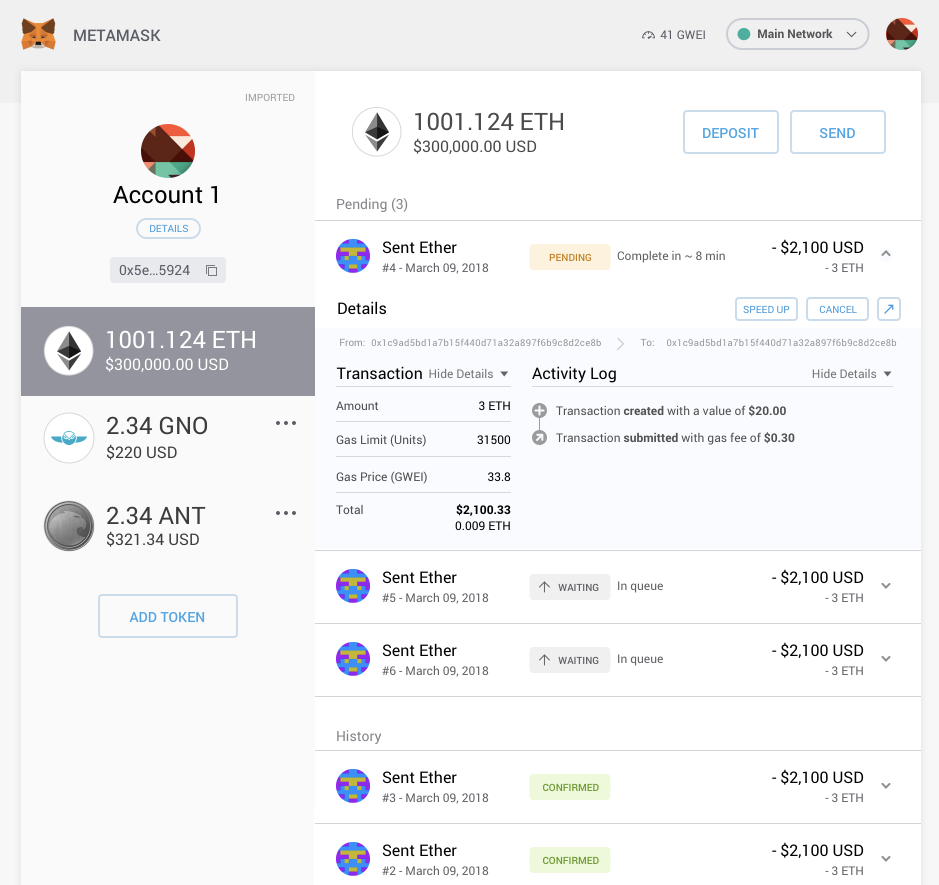Click the Deposit button
The image size is (939, 885).
coord(730,132)
